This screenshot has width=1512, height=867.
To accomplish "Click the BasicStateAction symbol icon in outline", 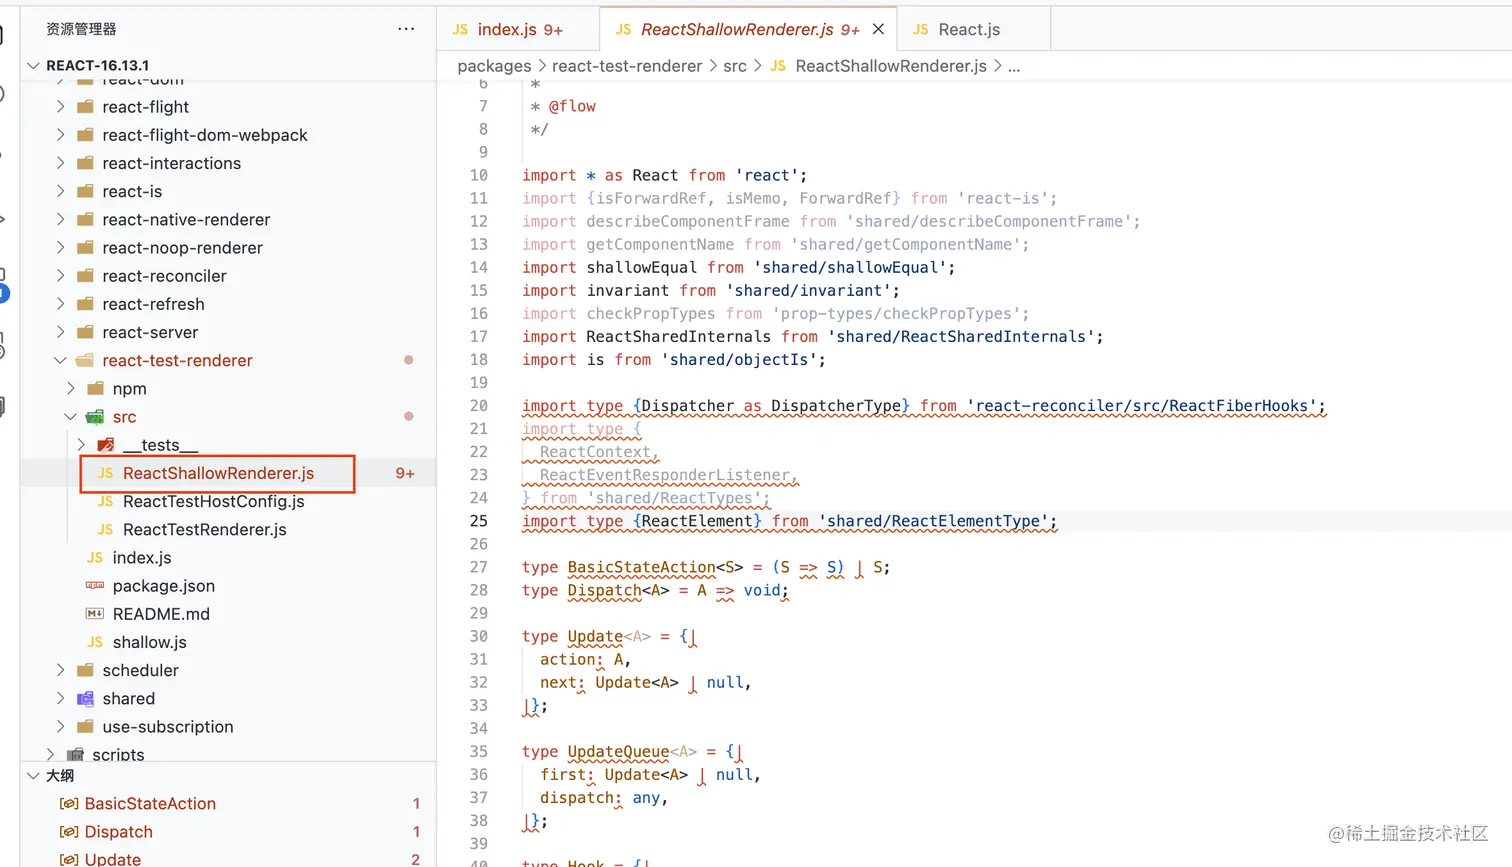I will pyautogui.click(x=69, y=803).
